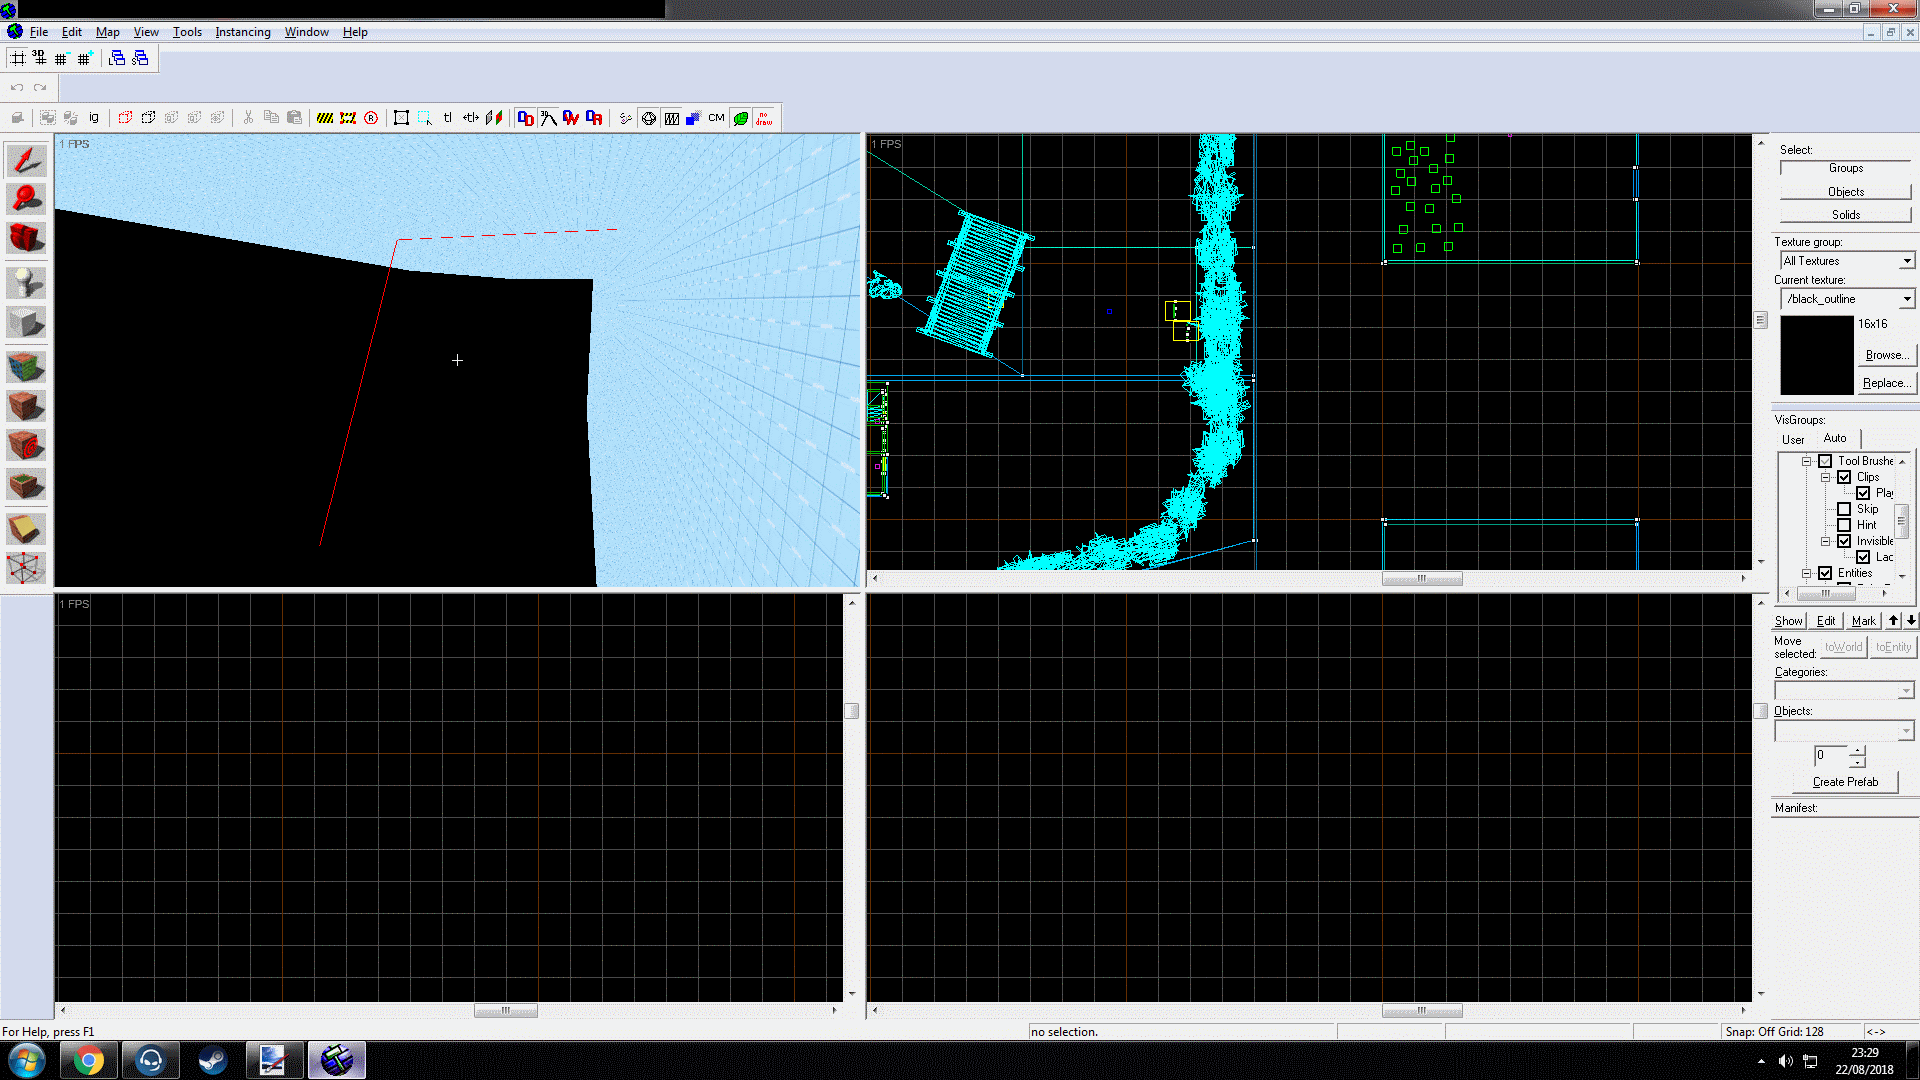Open the Tools menu

click(187, 32)
